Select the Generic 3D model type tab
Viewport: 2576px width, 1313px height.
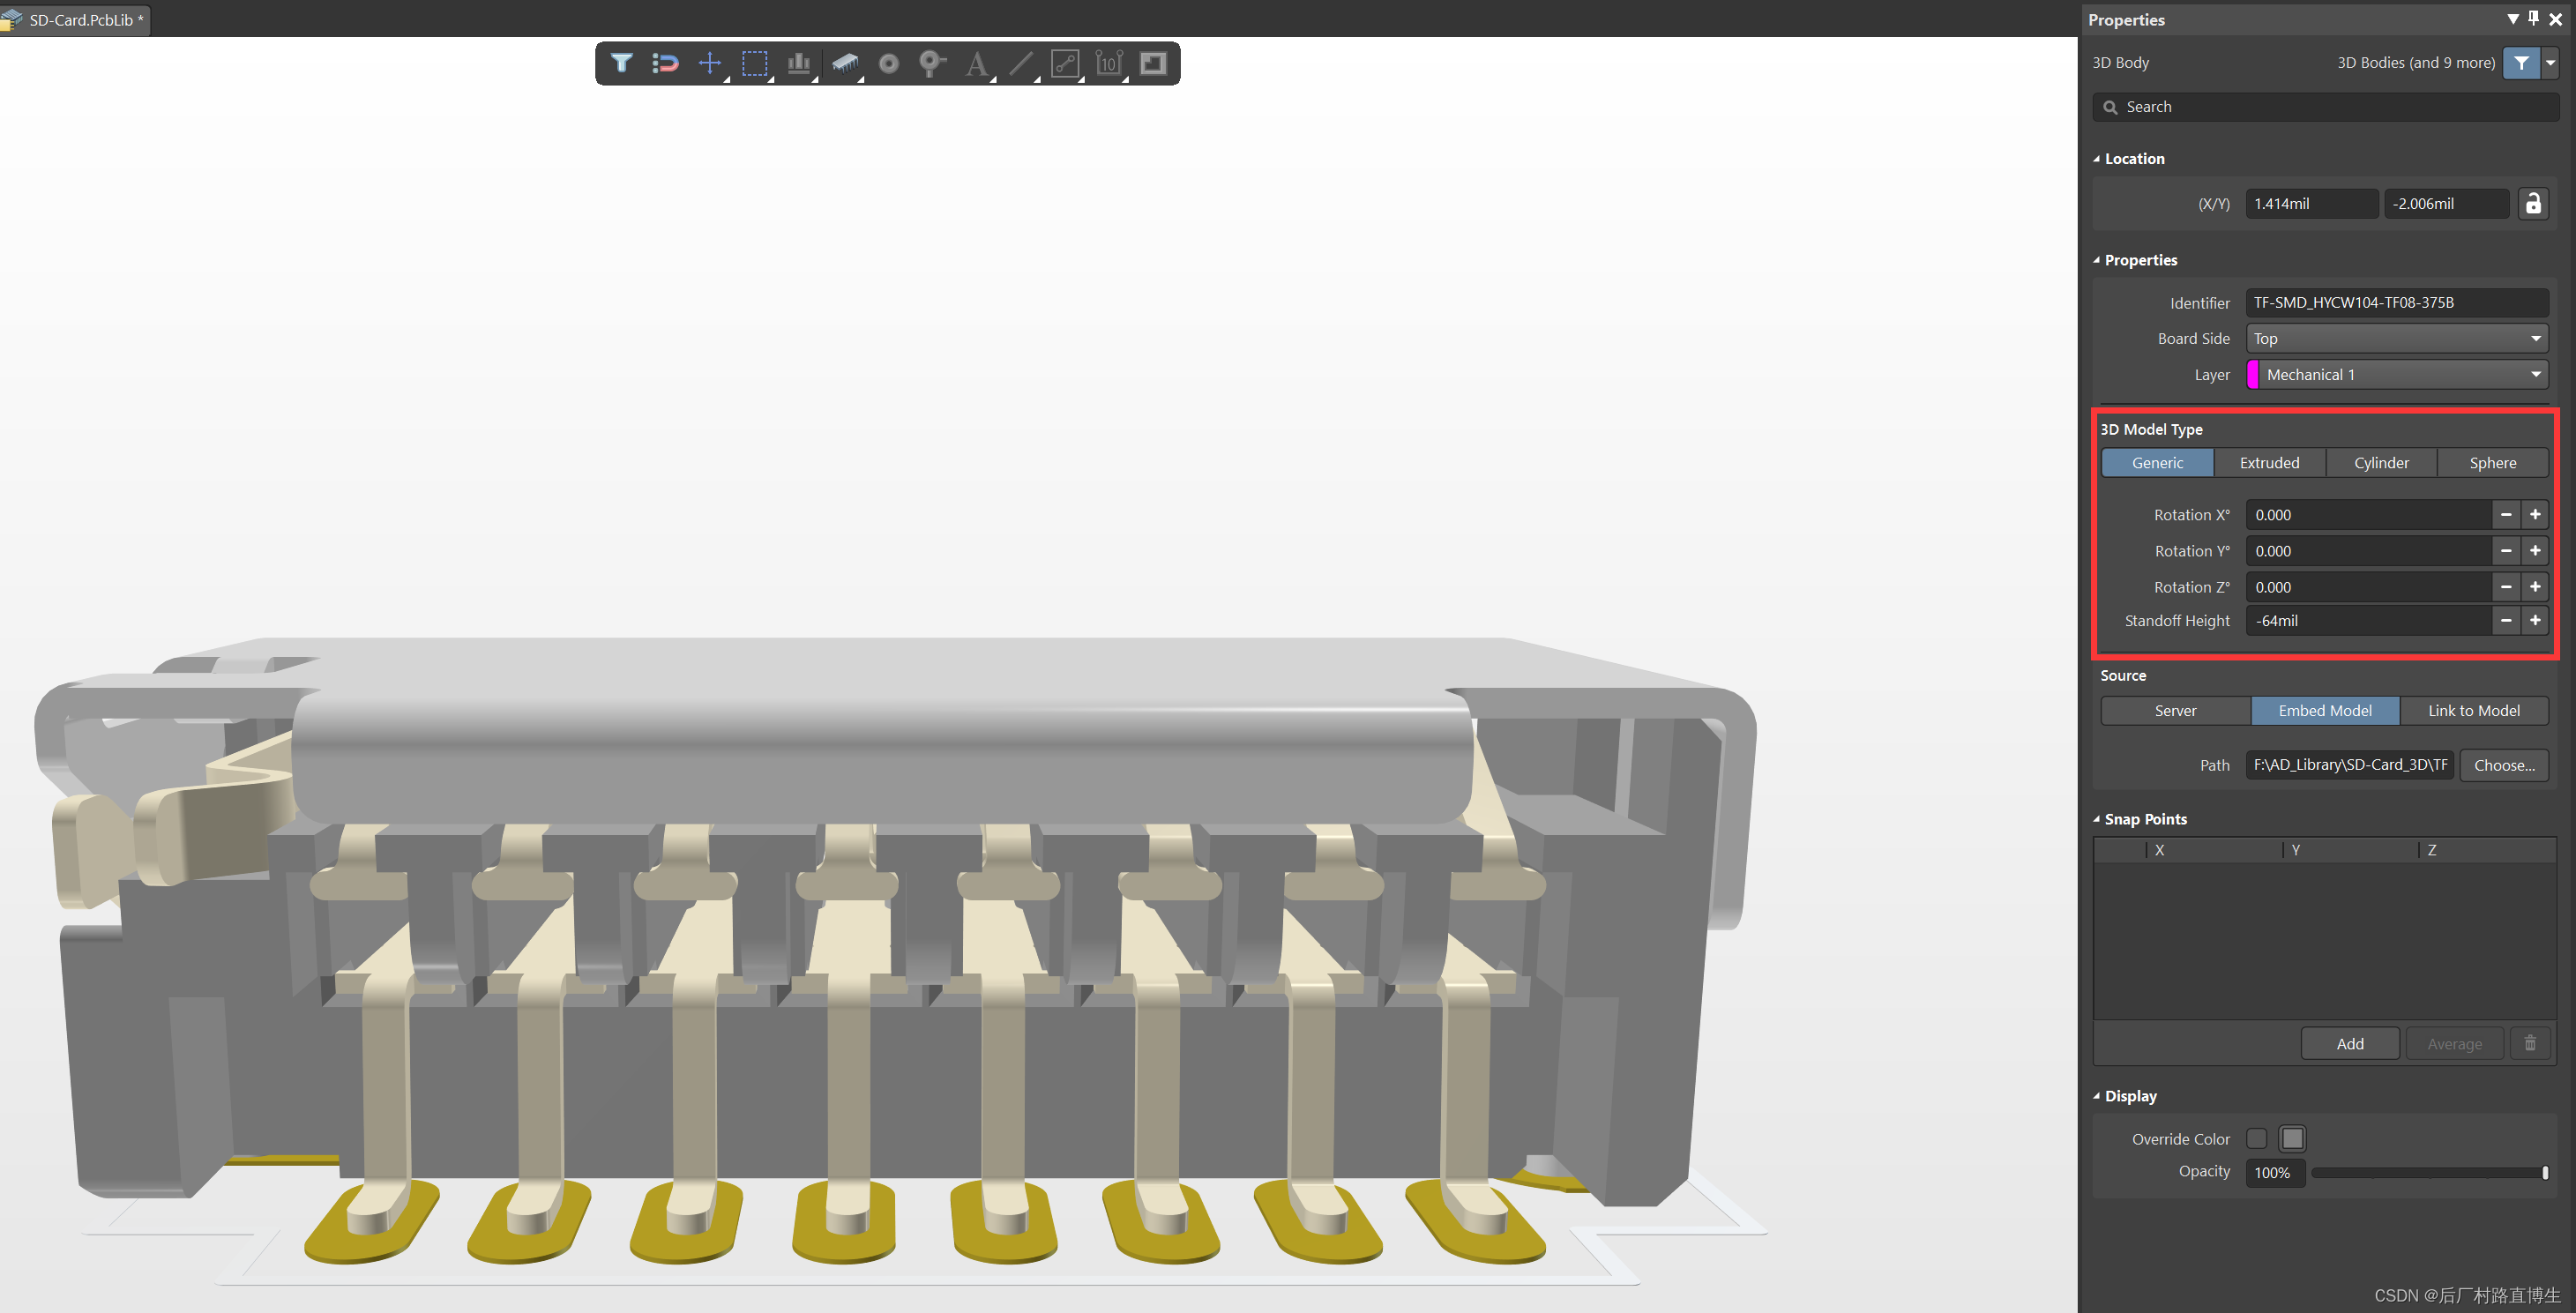point(2159,462)
